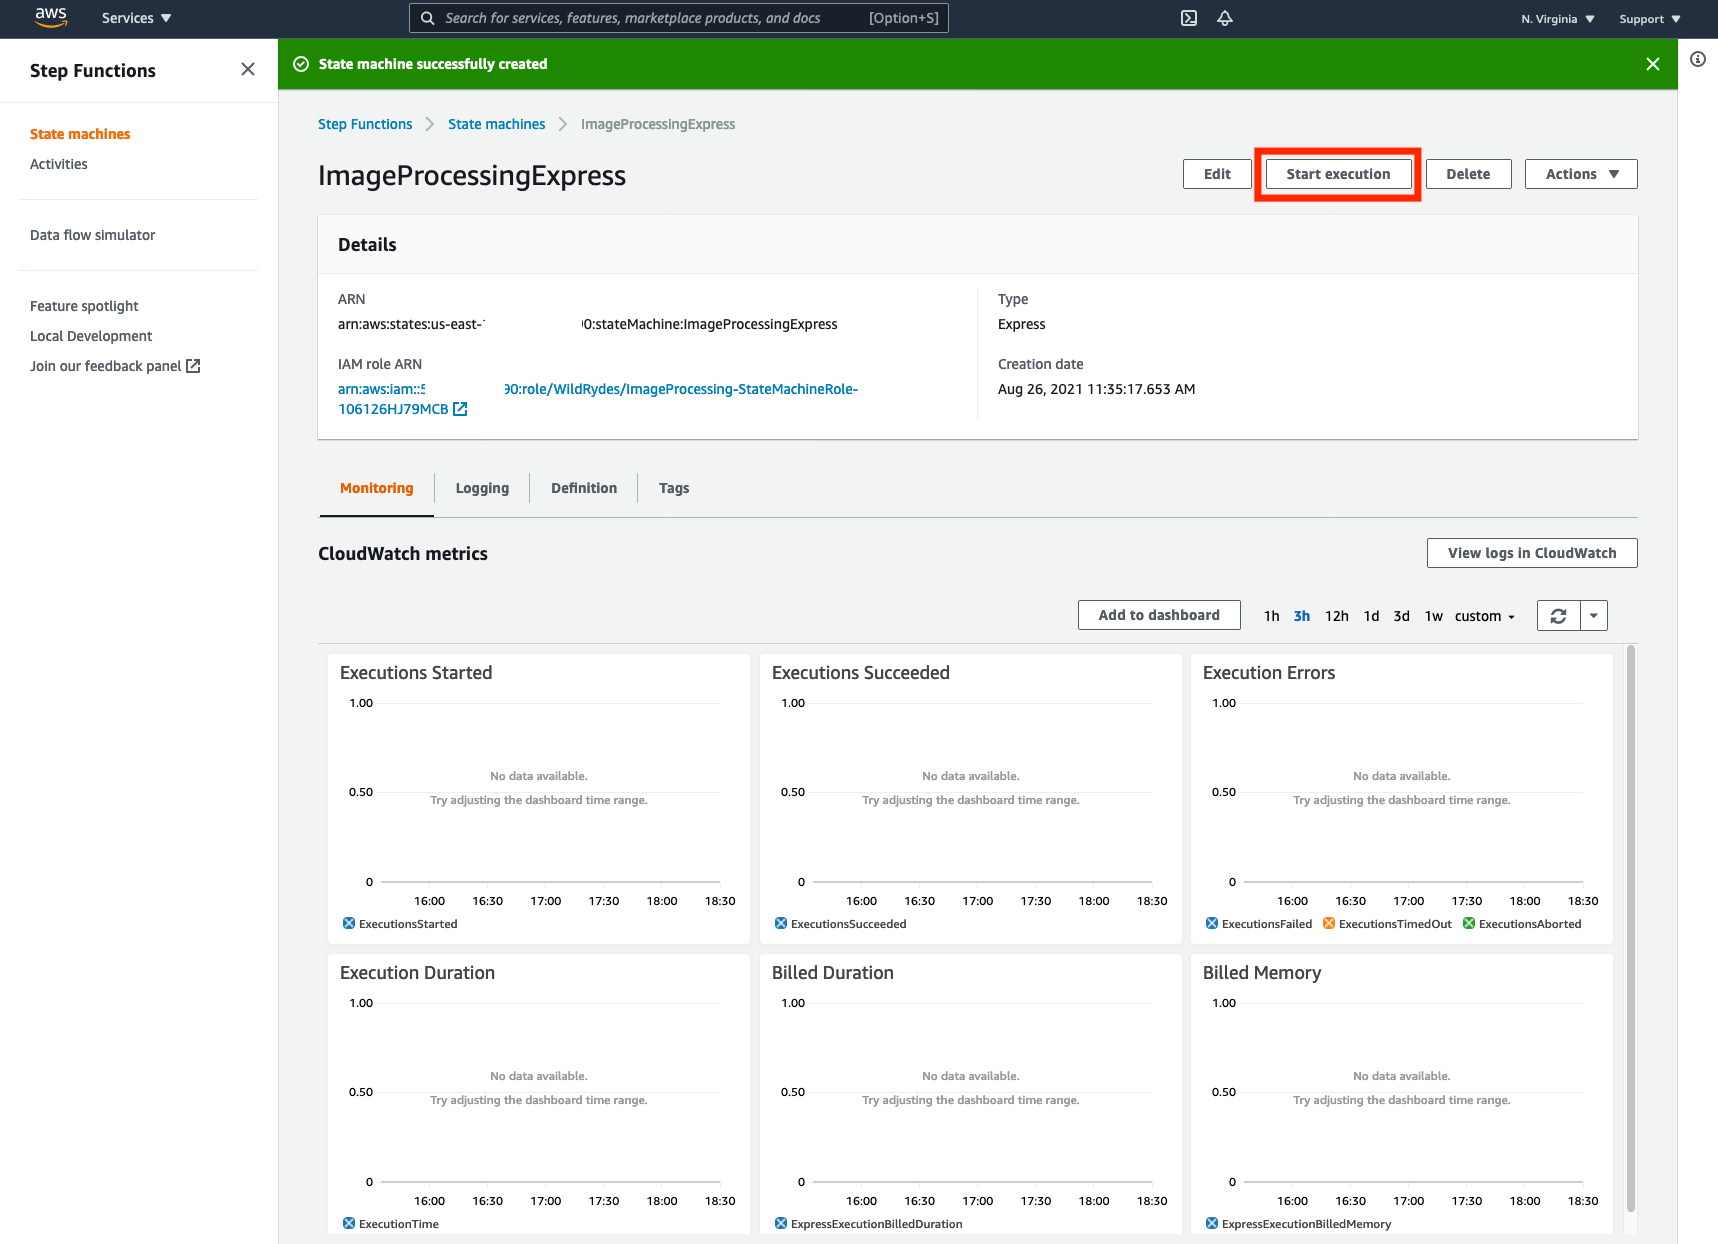
Task: Open Data flow simulator
Action: click(x=93, y=235)
